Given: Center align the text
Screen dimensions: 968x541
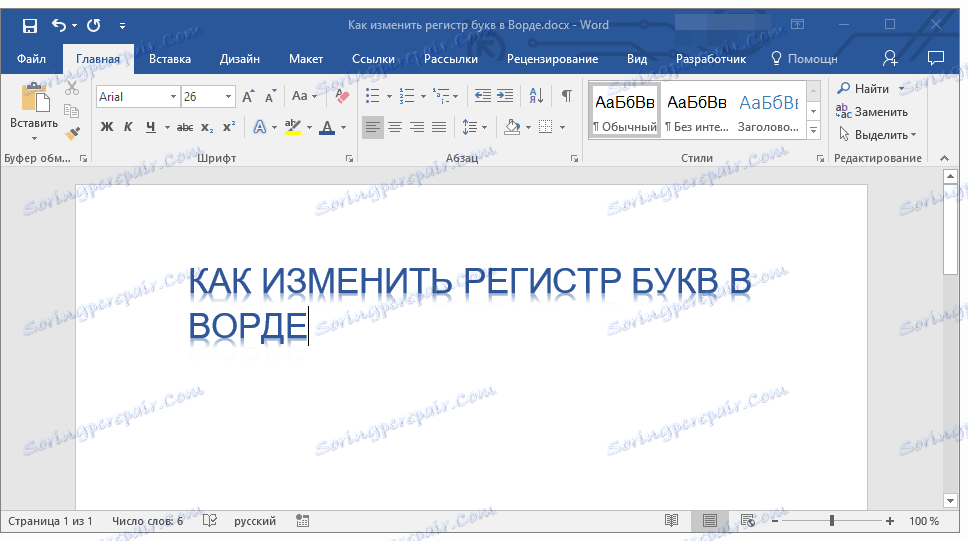Looking at the screenshot, I should pyautogui.click(x=395, y=127).
